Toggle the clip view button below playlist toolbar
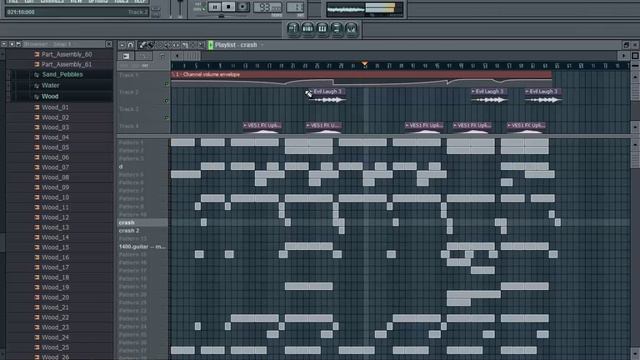This screenshot has width=640, height=360. tap(126, 56)
